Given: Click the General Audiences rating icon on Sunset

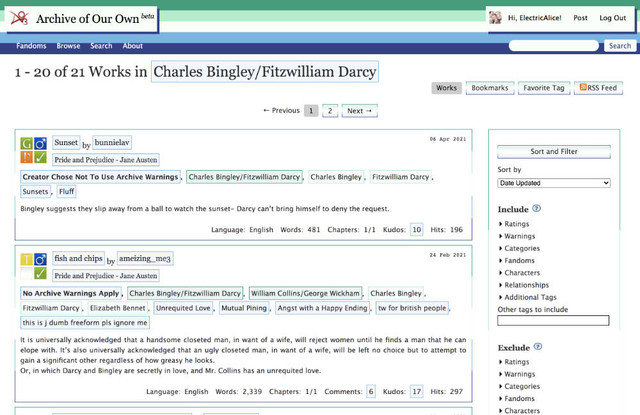Looking at the screenshot, I should click(27, 143).
